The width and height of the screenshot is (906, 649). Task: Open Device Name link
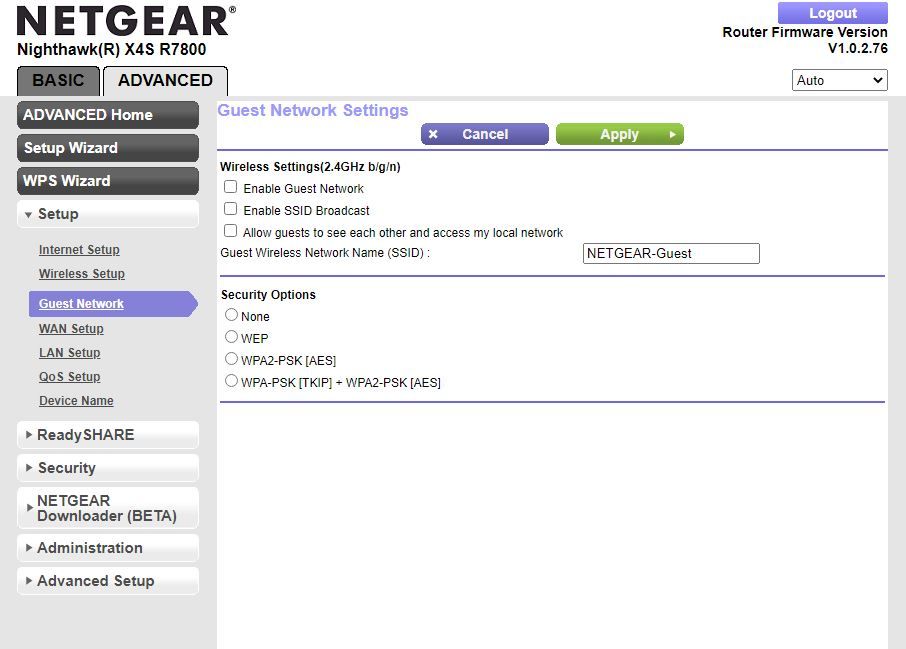pos(76,401)
